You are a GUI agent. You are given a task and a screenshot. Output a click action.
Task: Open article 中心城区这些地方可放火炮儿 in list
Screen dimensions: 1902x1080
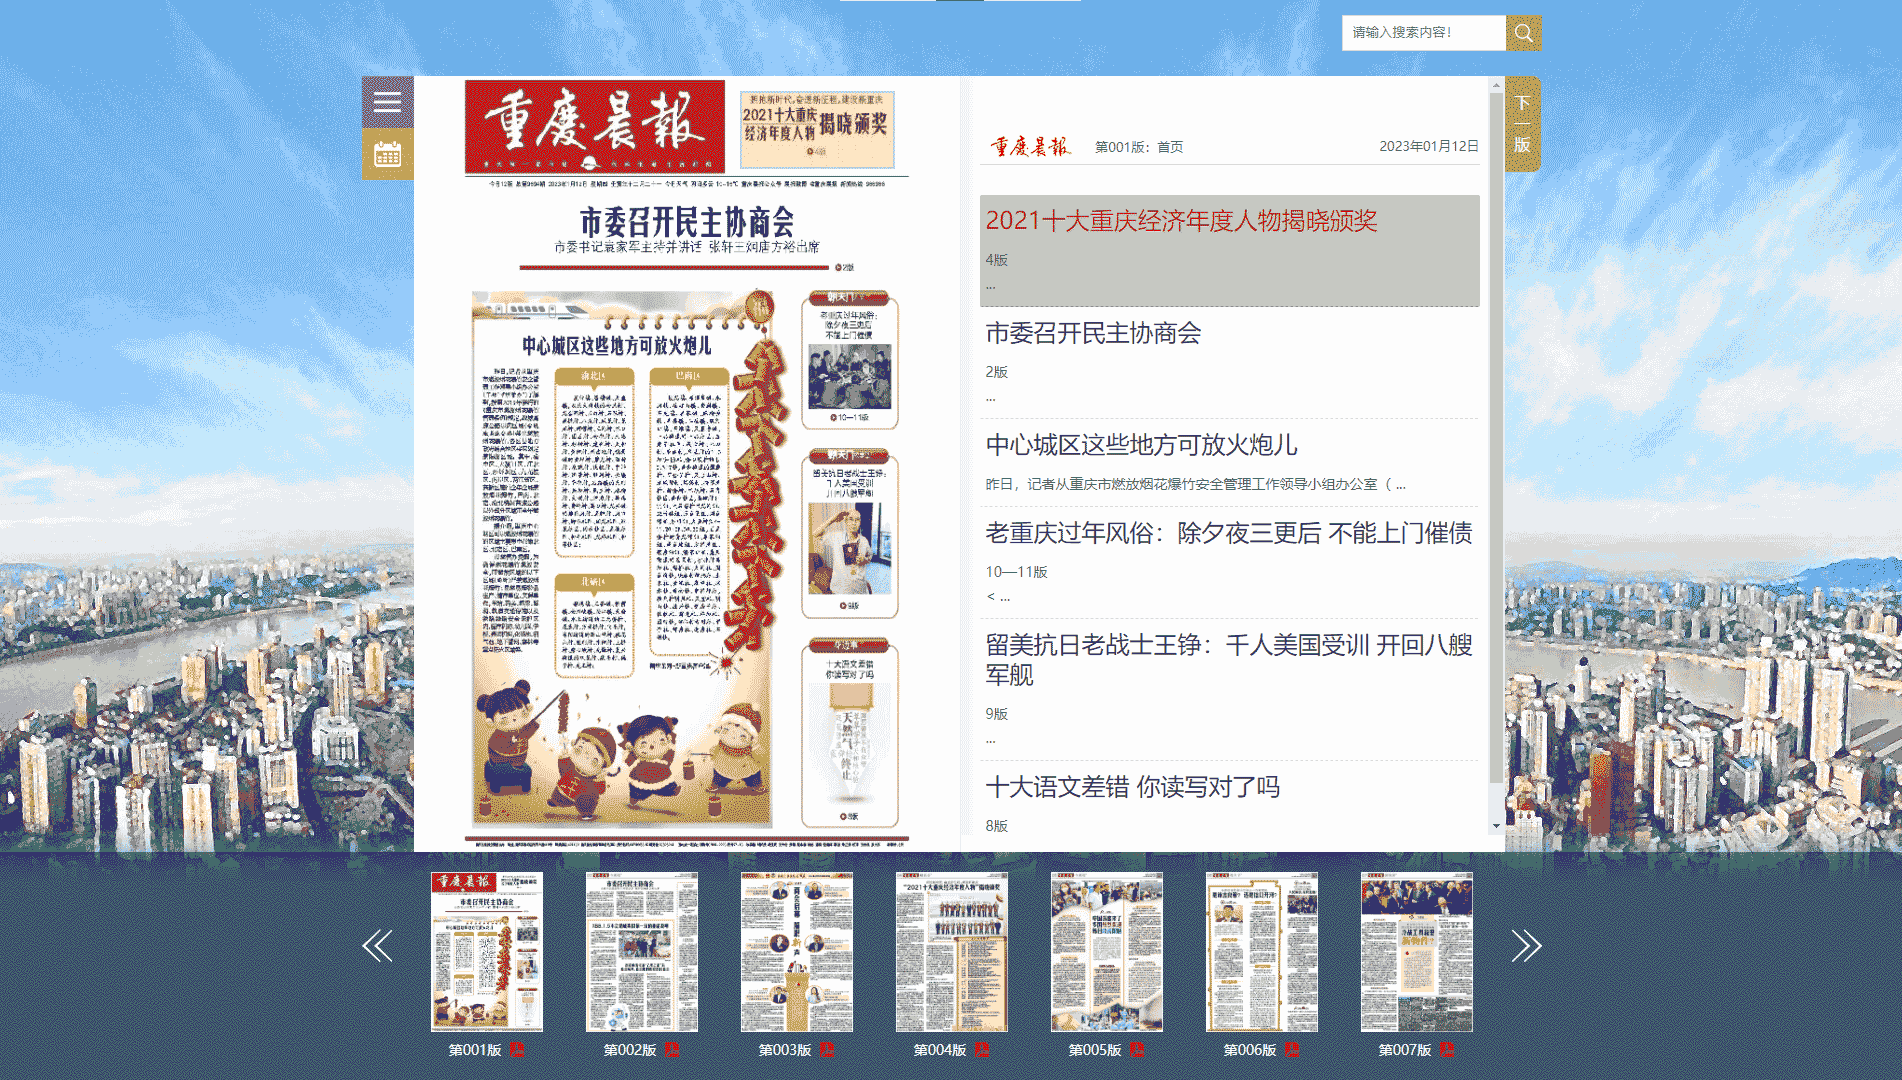[1141, 445]
